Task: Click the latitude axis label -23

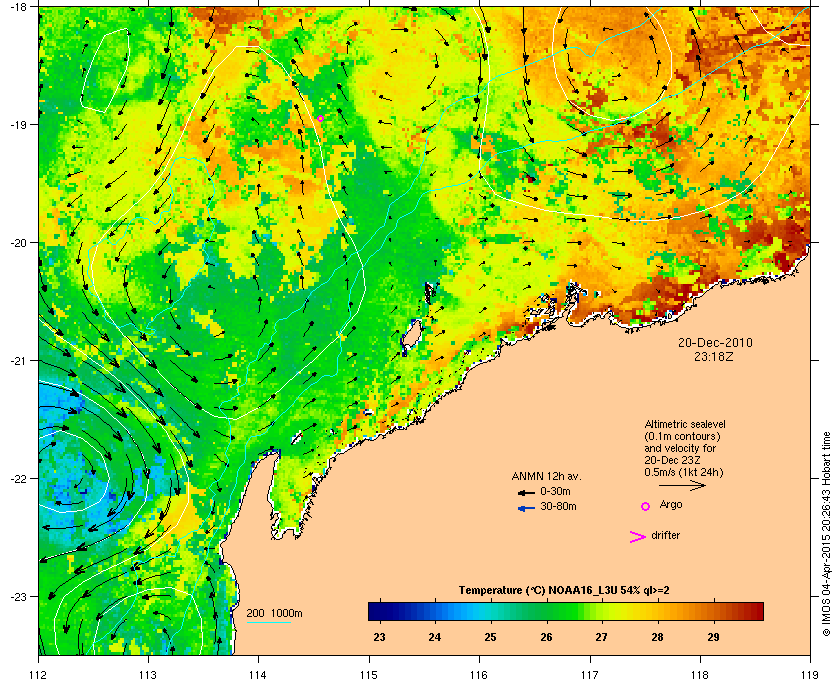Action: click(19, 596)
